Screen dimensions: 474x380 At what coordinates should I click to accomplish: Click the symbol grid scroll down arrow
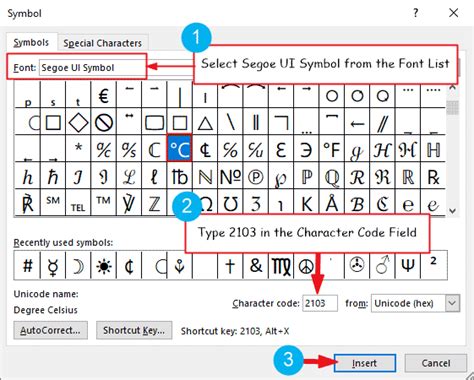pos(452,211)
